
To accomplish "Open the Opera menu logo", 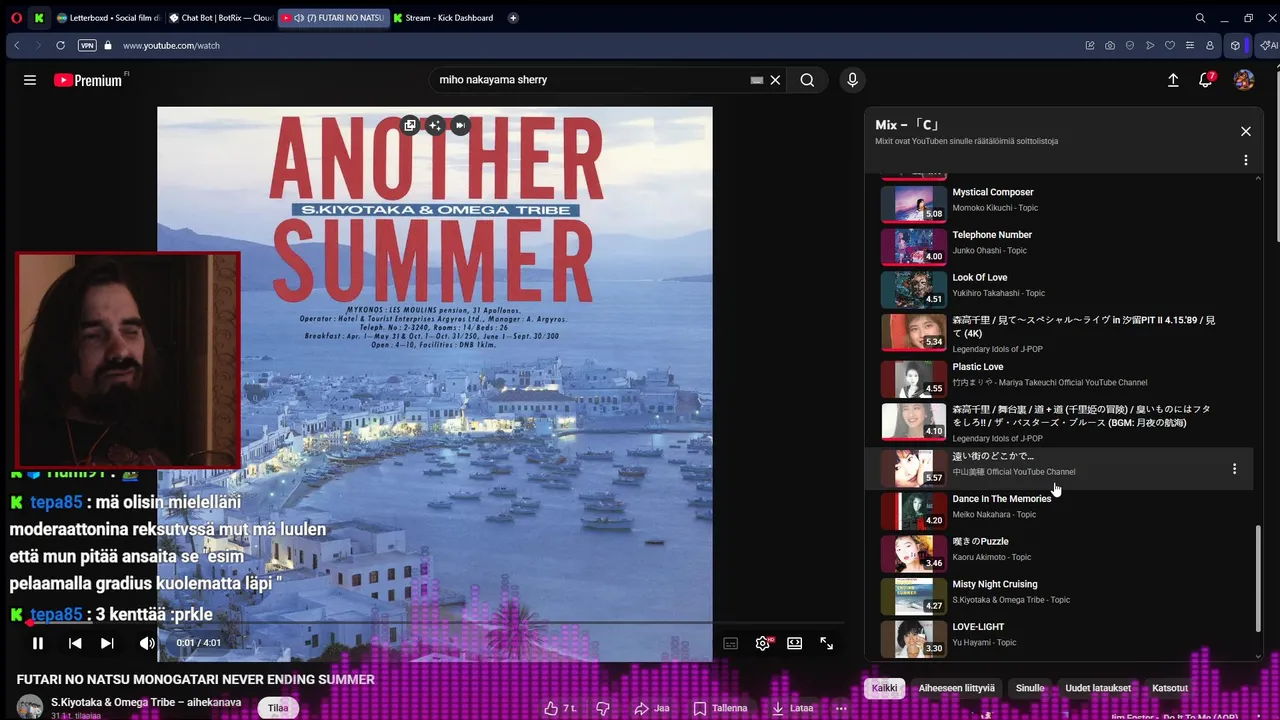I will point(16,18).
